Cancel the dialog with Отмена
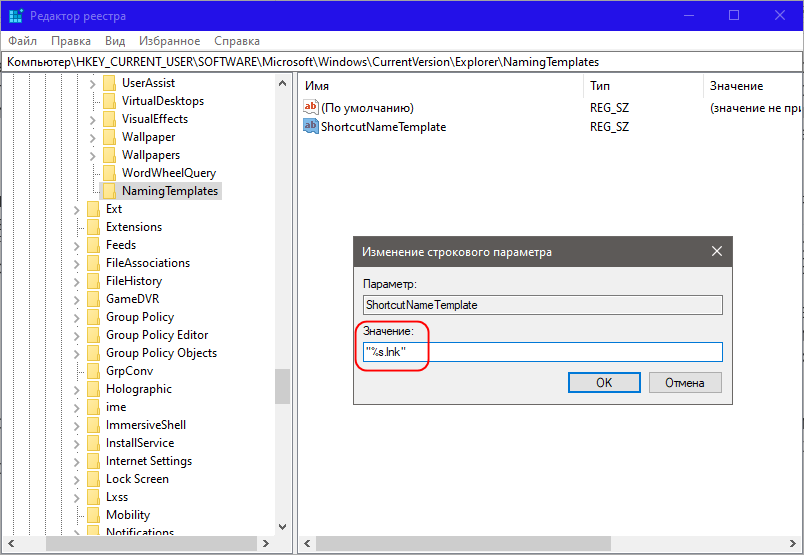 (685, 383)
